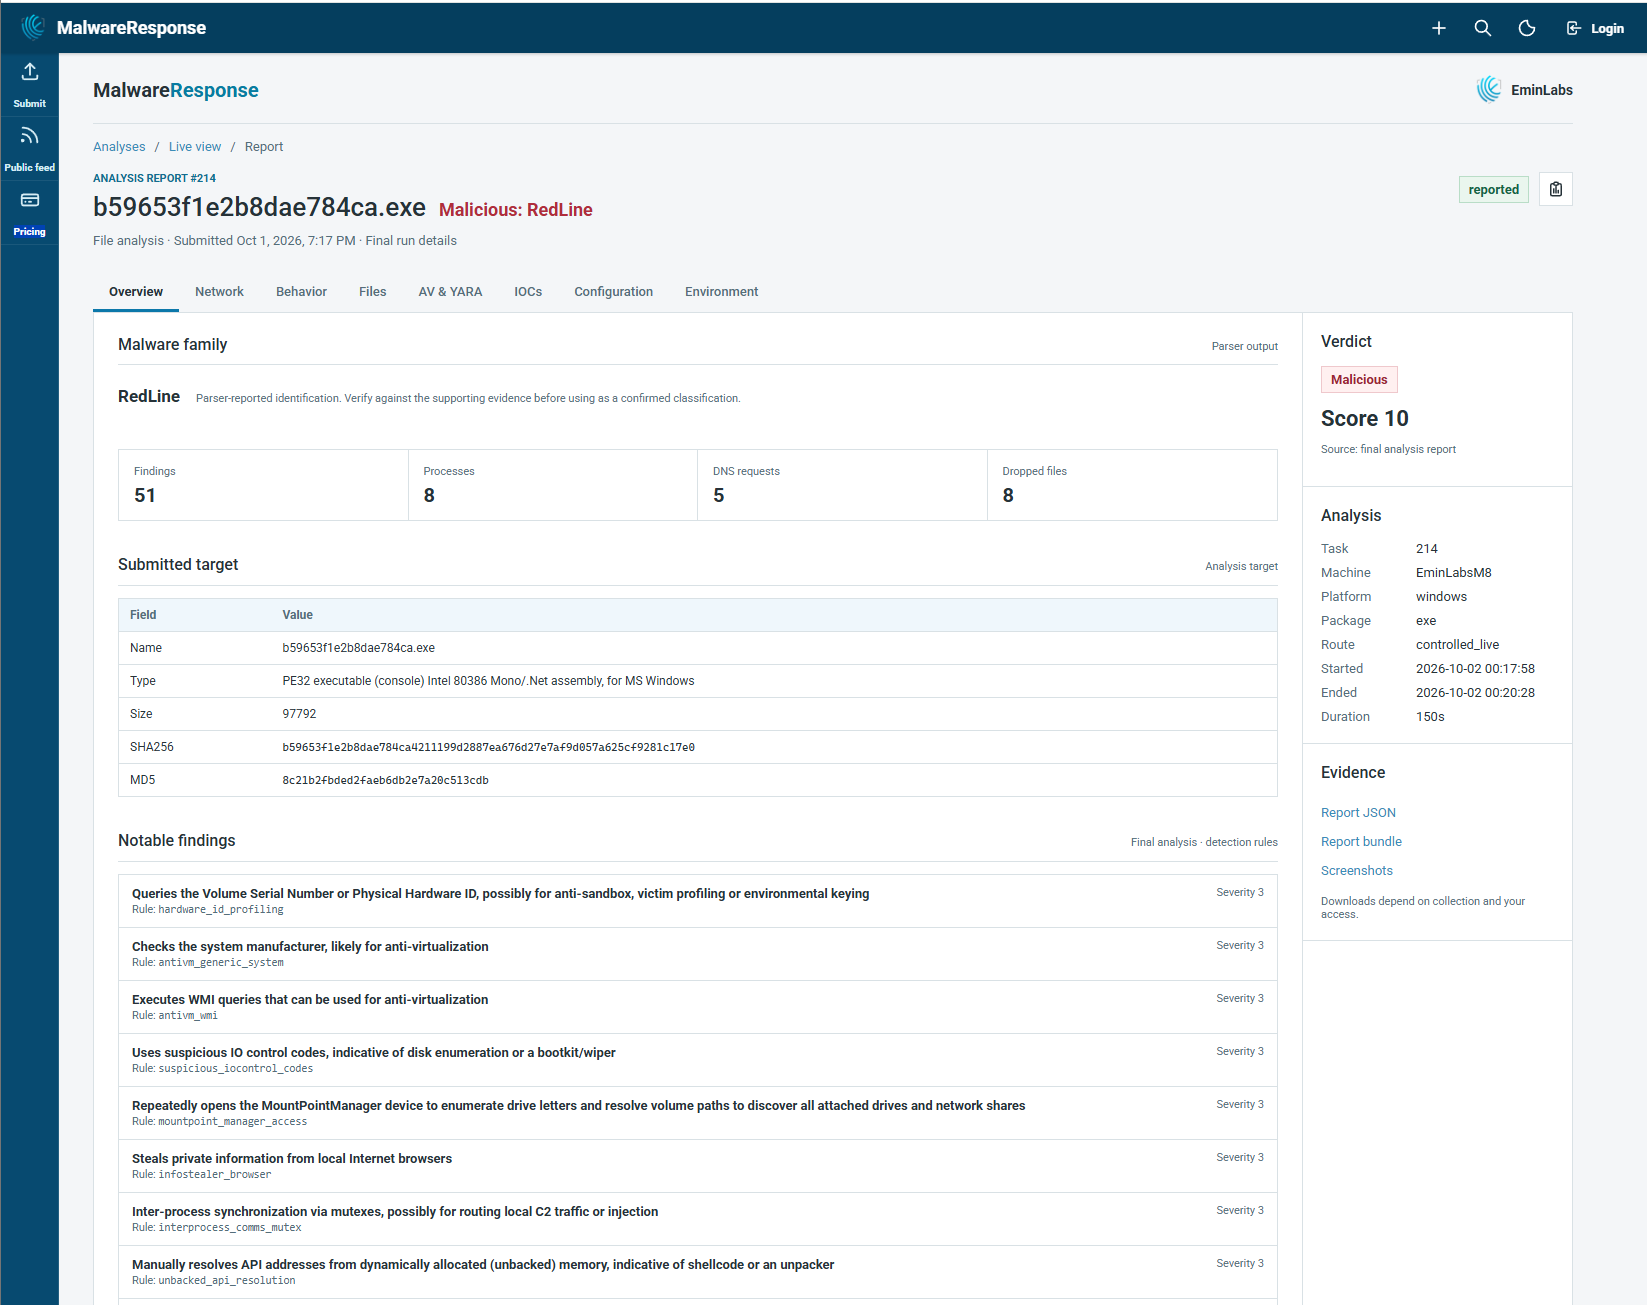The height and width of the screenshot is (1305, 1647).
Task: Download the Report bundle link
Action: pyautogui.click(x=1361, y=842)
